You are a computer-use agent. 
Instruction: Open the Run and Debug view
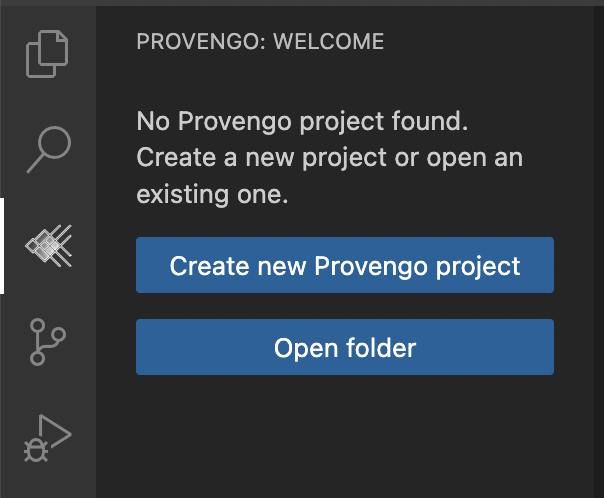[48, 437]
